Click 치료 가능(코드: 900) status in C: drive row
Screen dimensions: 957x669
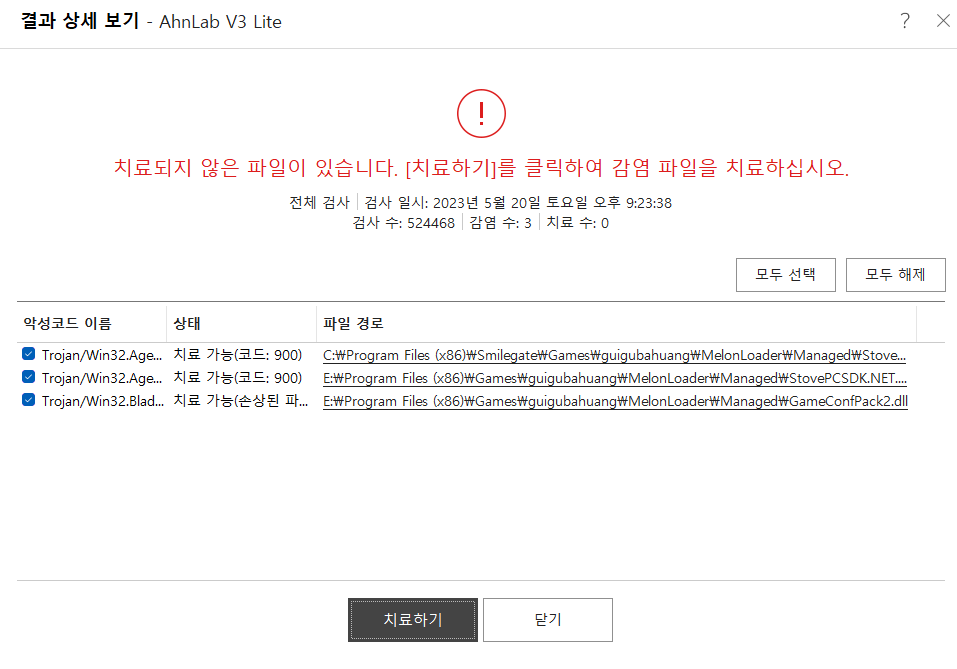(x=238, y=354)
